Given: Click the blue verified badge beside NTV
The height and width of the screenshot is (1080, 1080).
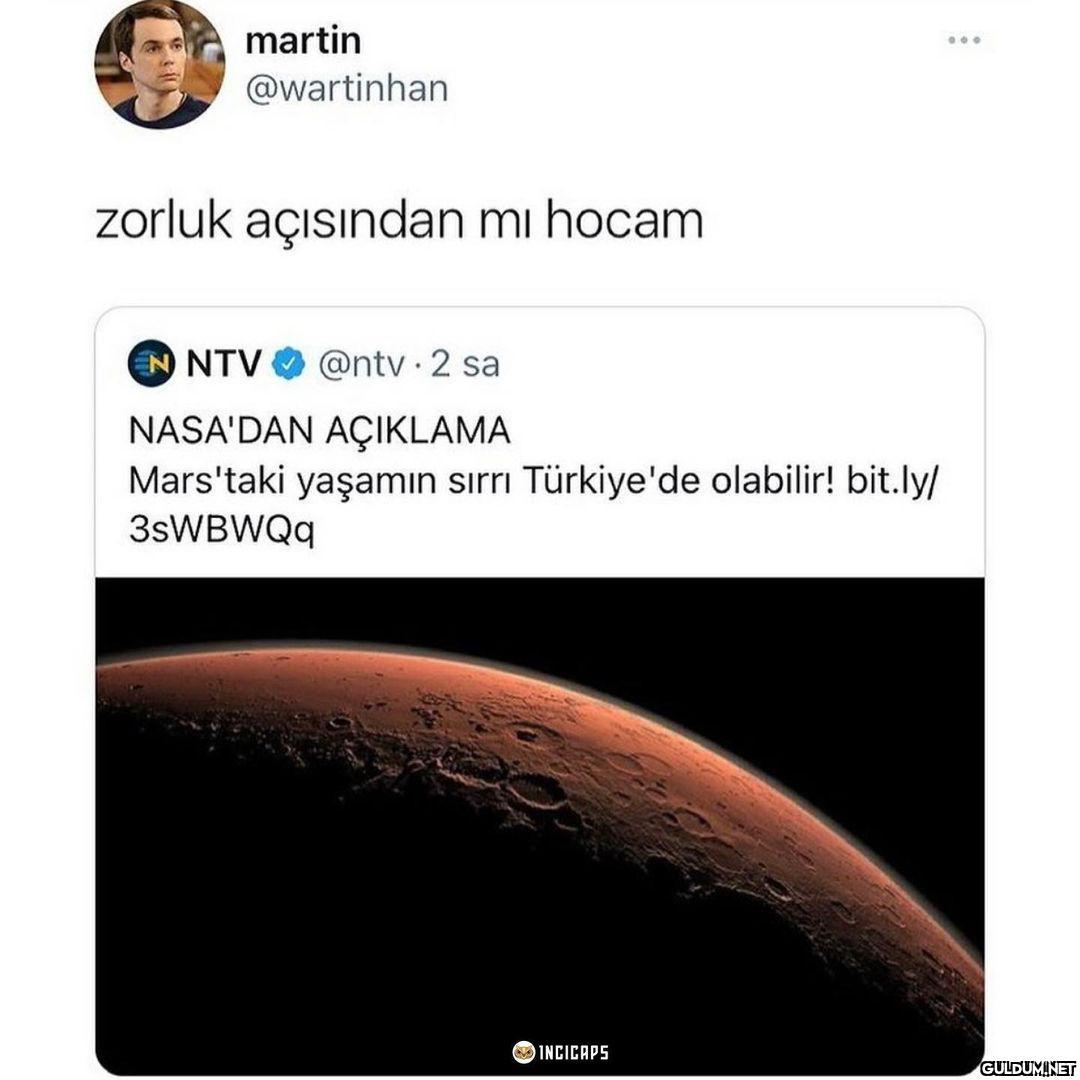Looking at the screenshot, I should (x=289, y=364).
